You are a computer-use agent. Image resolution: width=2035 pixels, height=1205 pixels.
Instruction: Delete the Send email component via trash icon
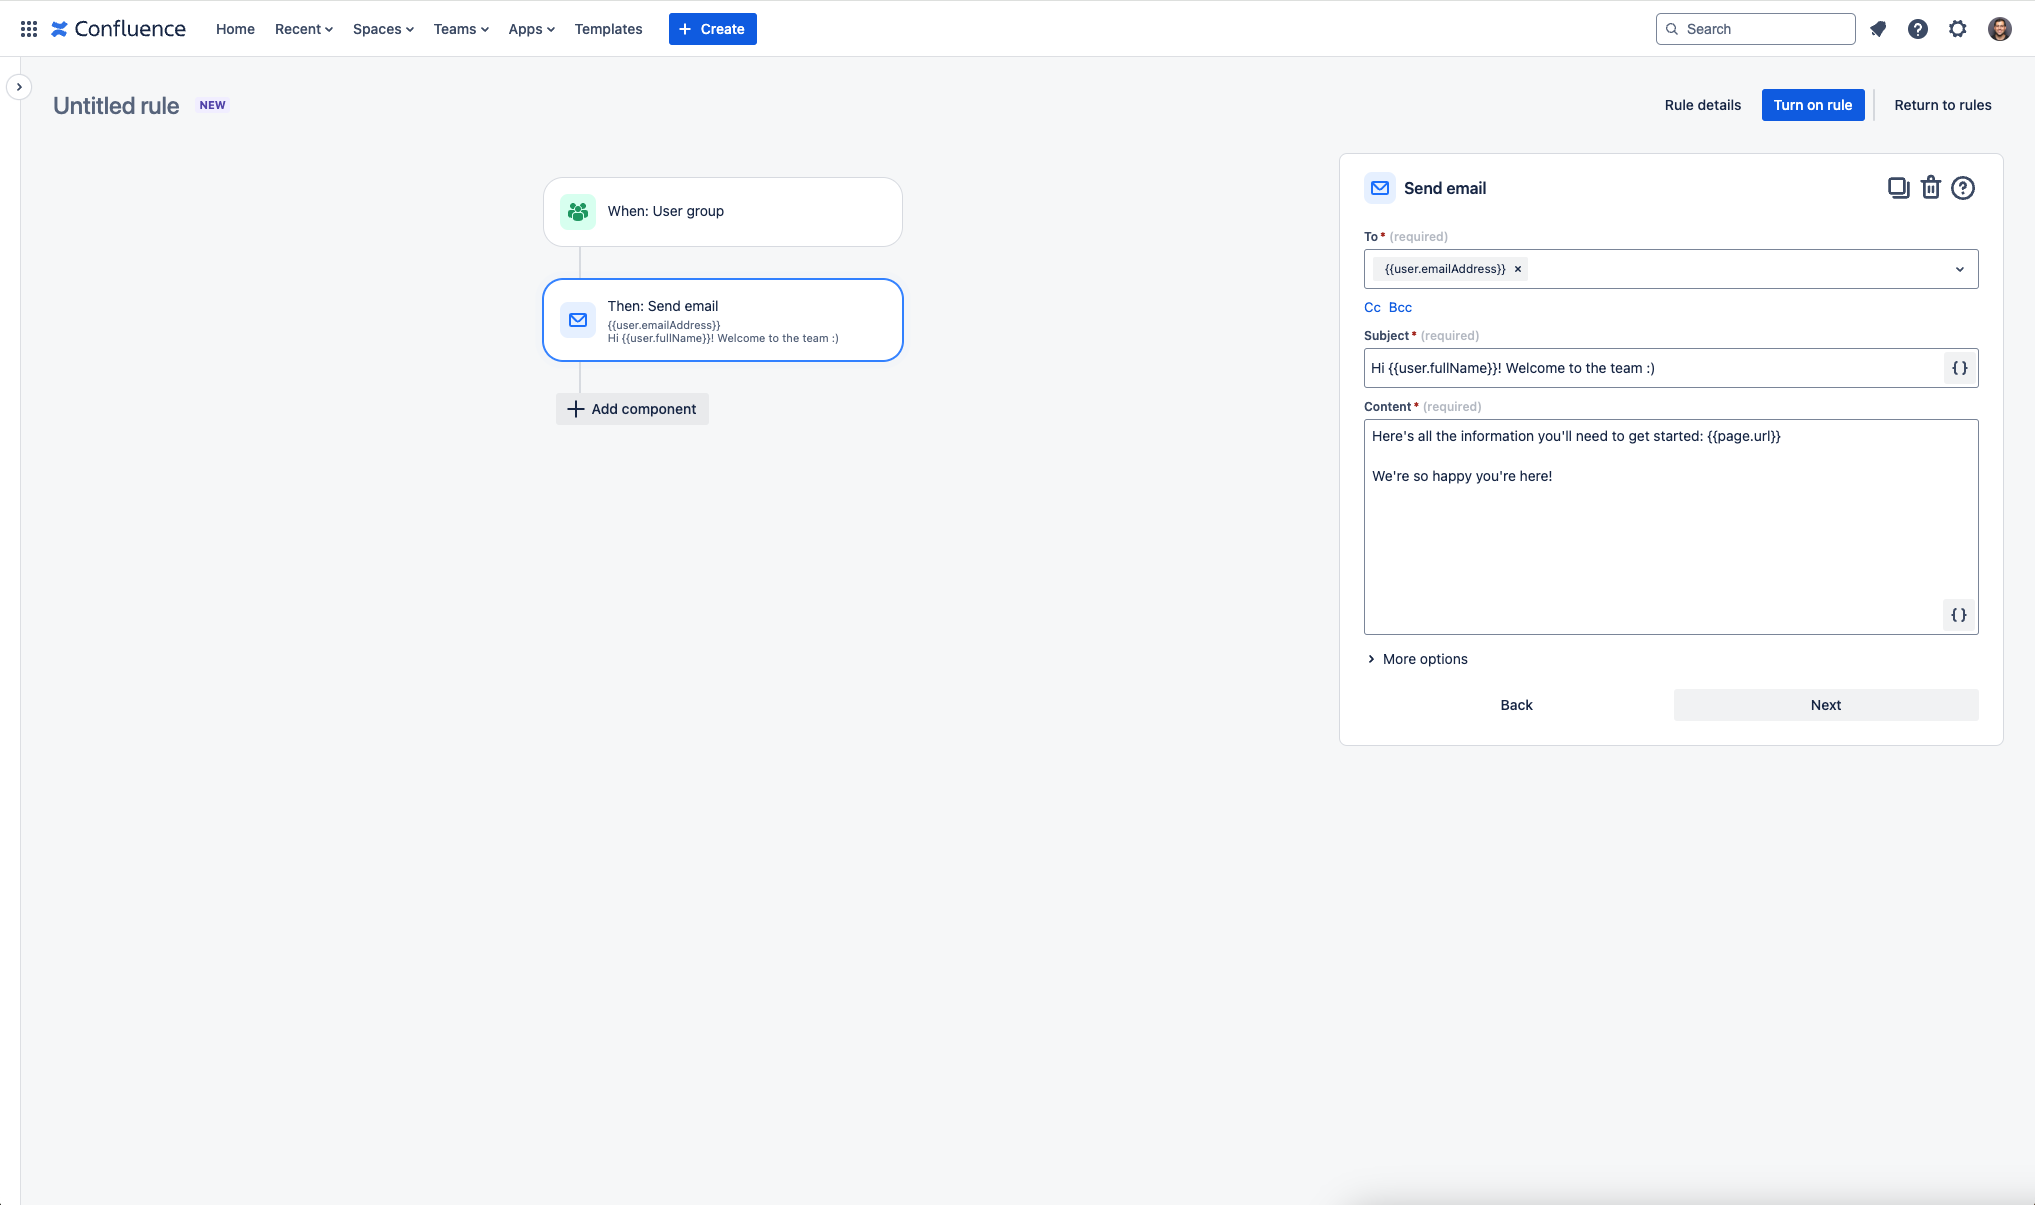click(1930, 187)
